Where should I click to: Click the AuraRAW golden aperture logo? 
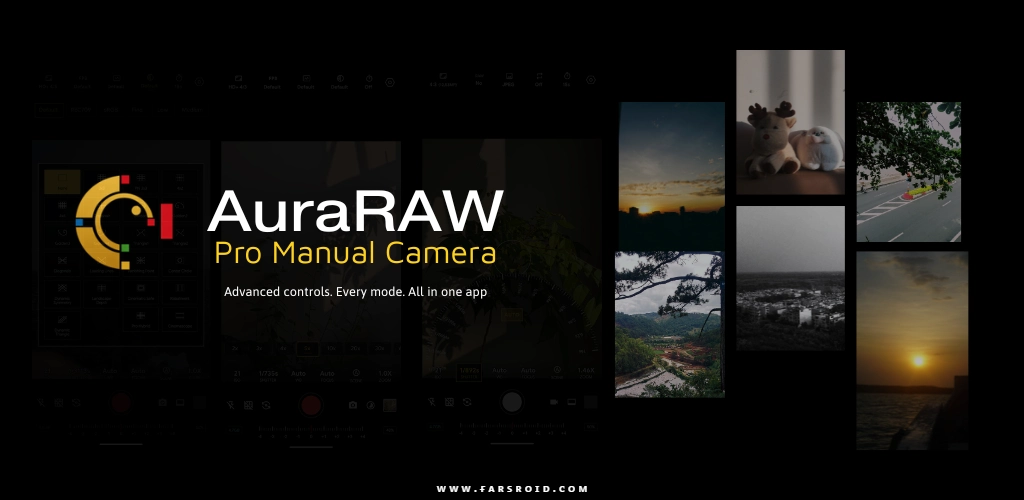(124, 222)
